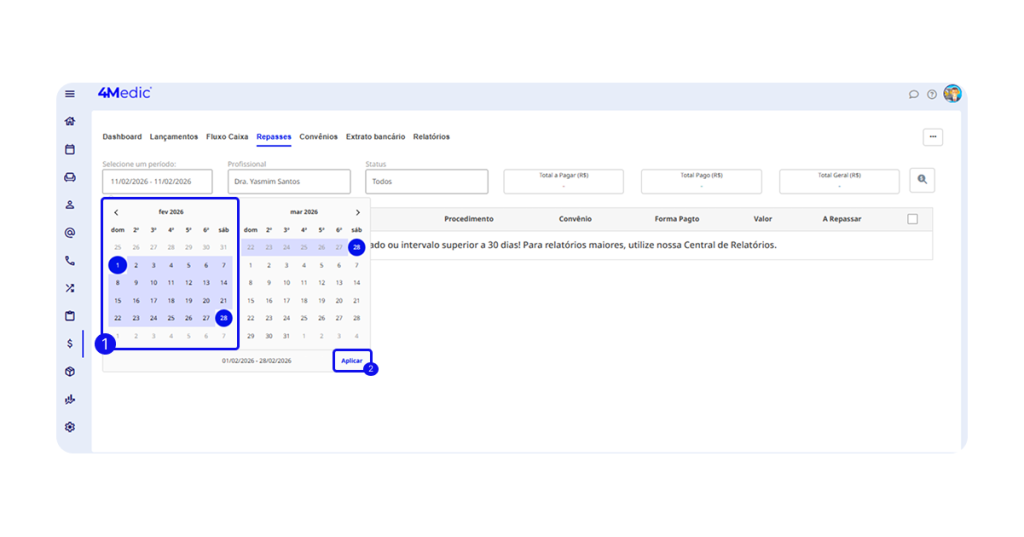The height and width of the screenshot is (537, 1024).
Task: Check the select-all checkbox in table header
Action: (x=912, y=219)
